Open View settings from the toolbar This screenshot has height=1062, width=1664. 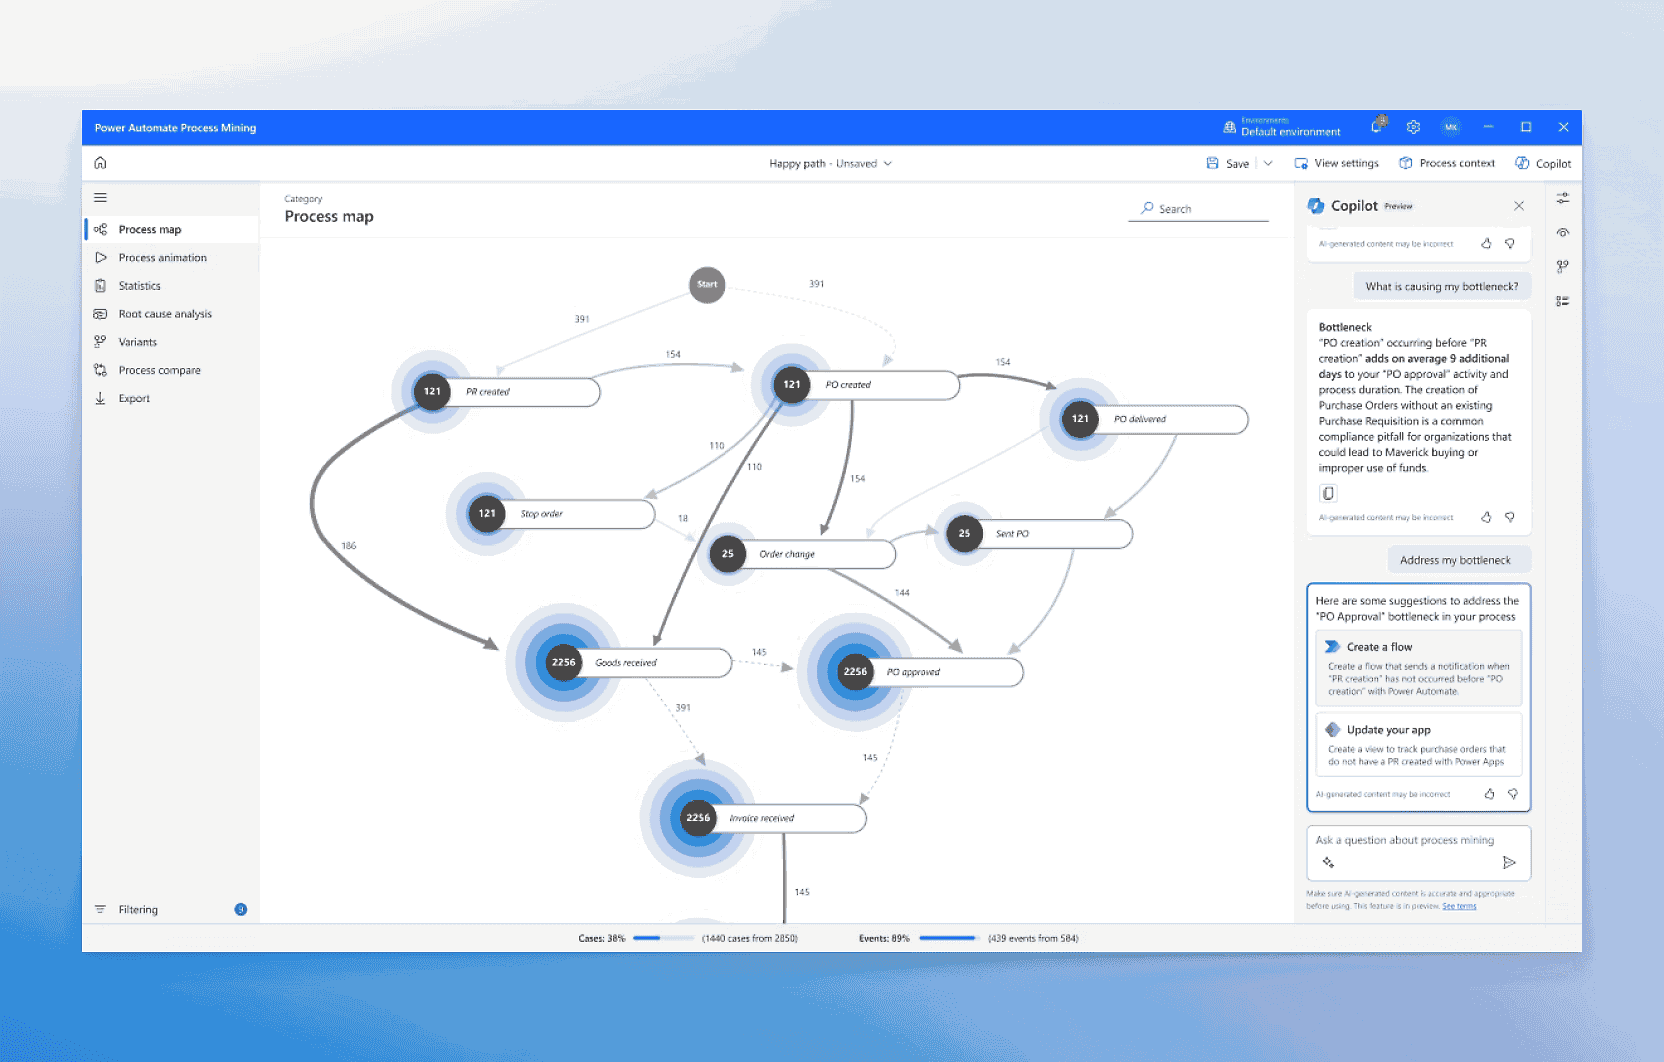click(1337, 163)
